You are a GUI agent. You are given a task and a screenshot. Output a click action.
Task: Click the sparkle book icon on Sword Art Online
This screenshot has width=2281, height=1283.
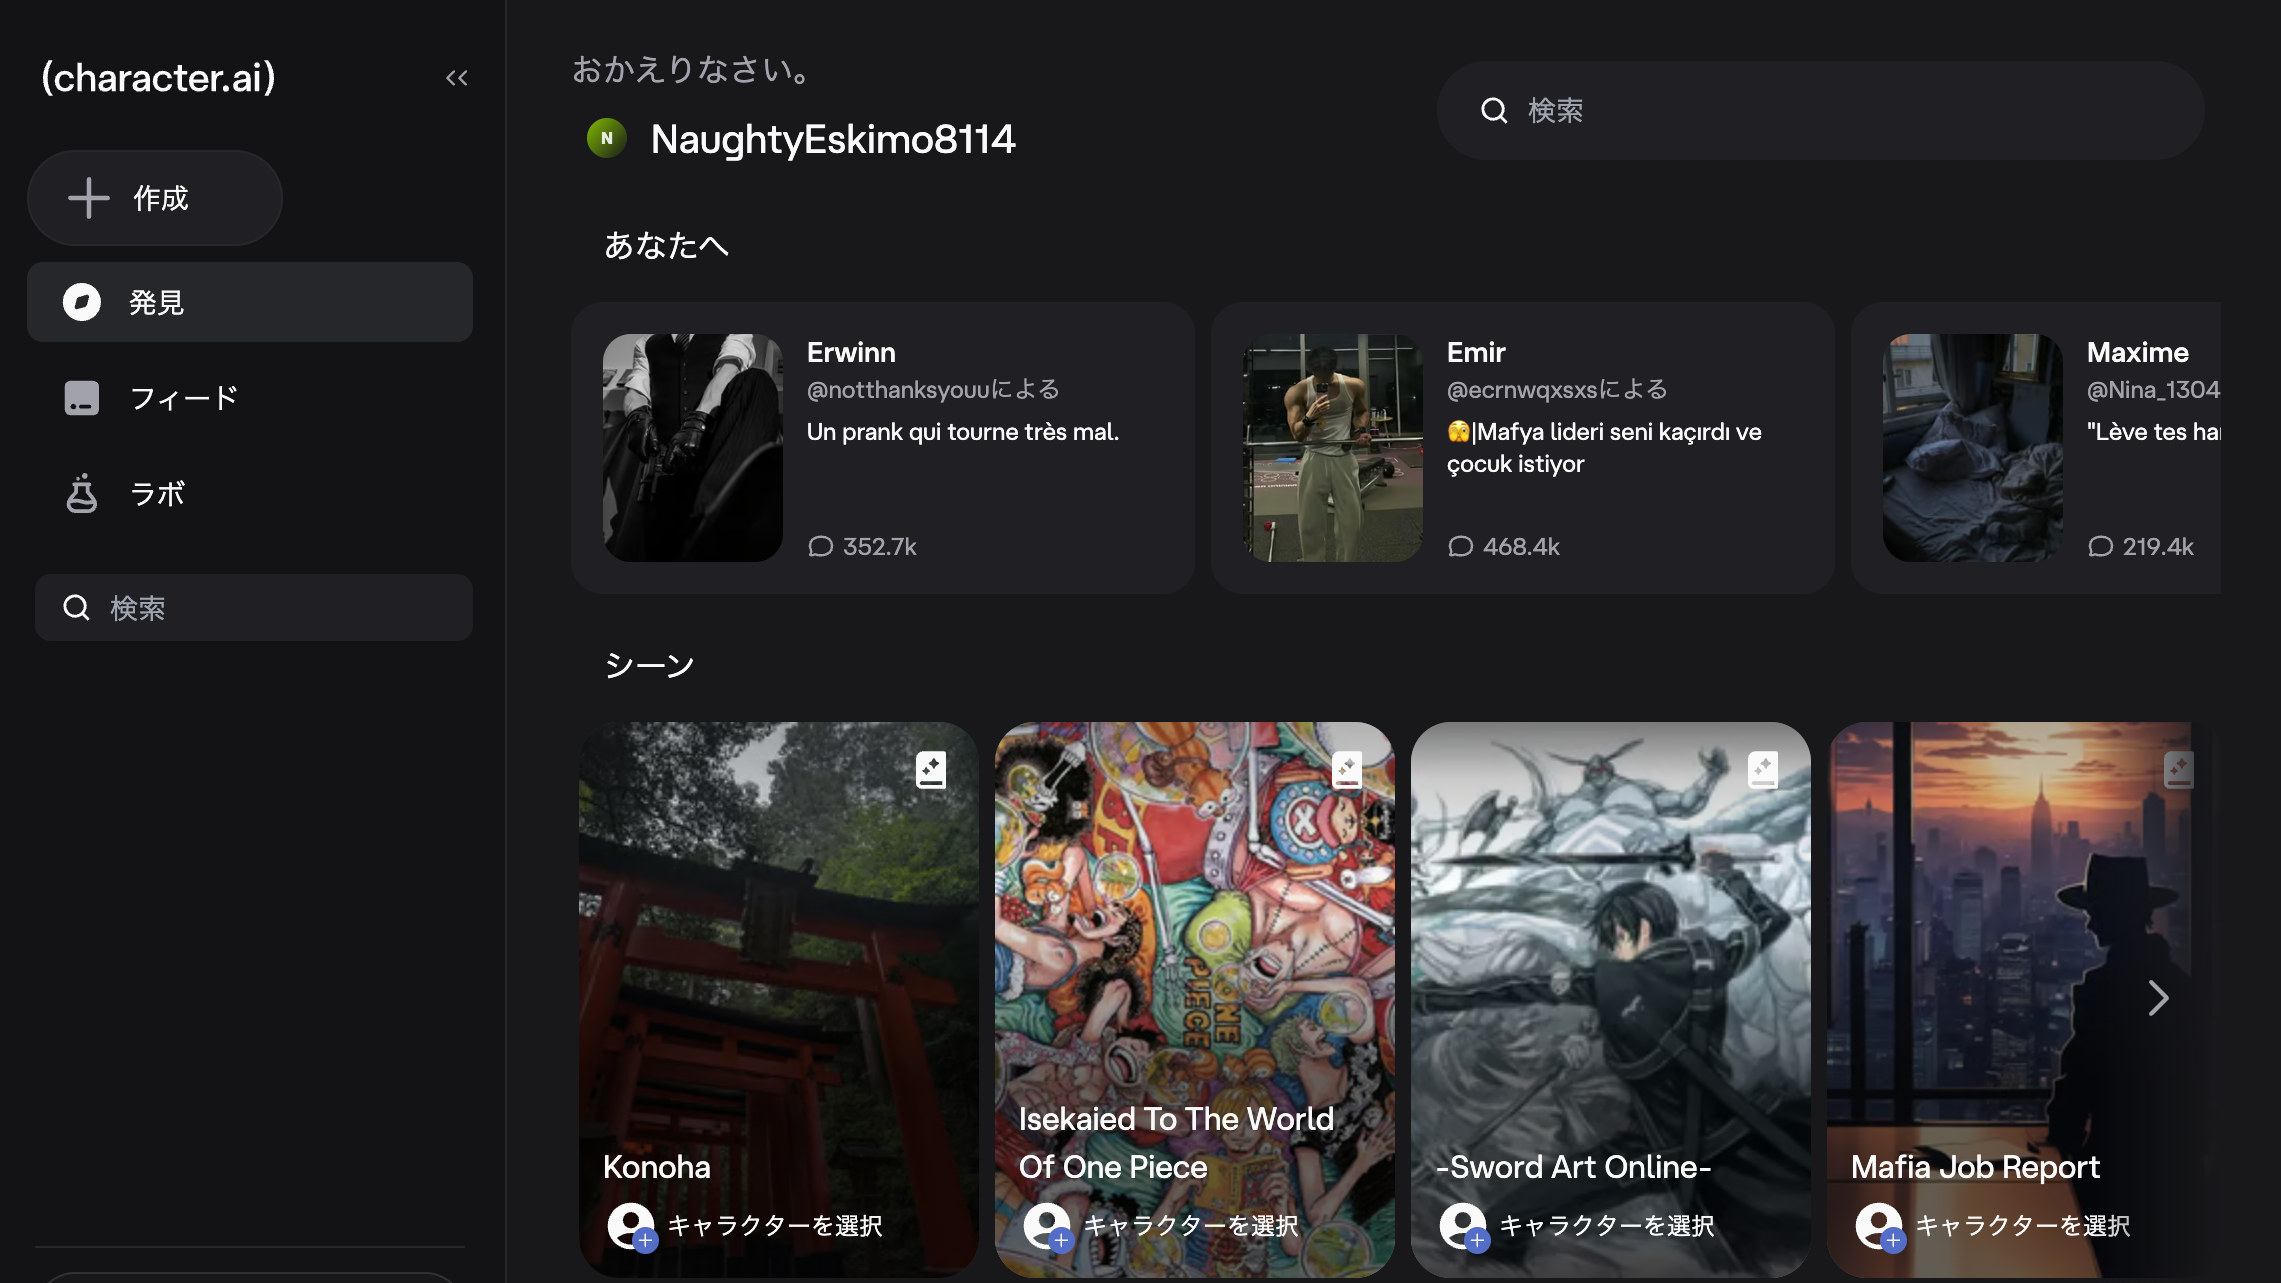[x=1763, y=769]
